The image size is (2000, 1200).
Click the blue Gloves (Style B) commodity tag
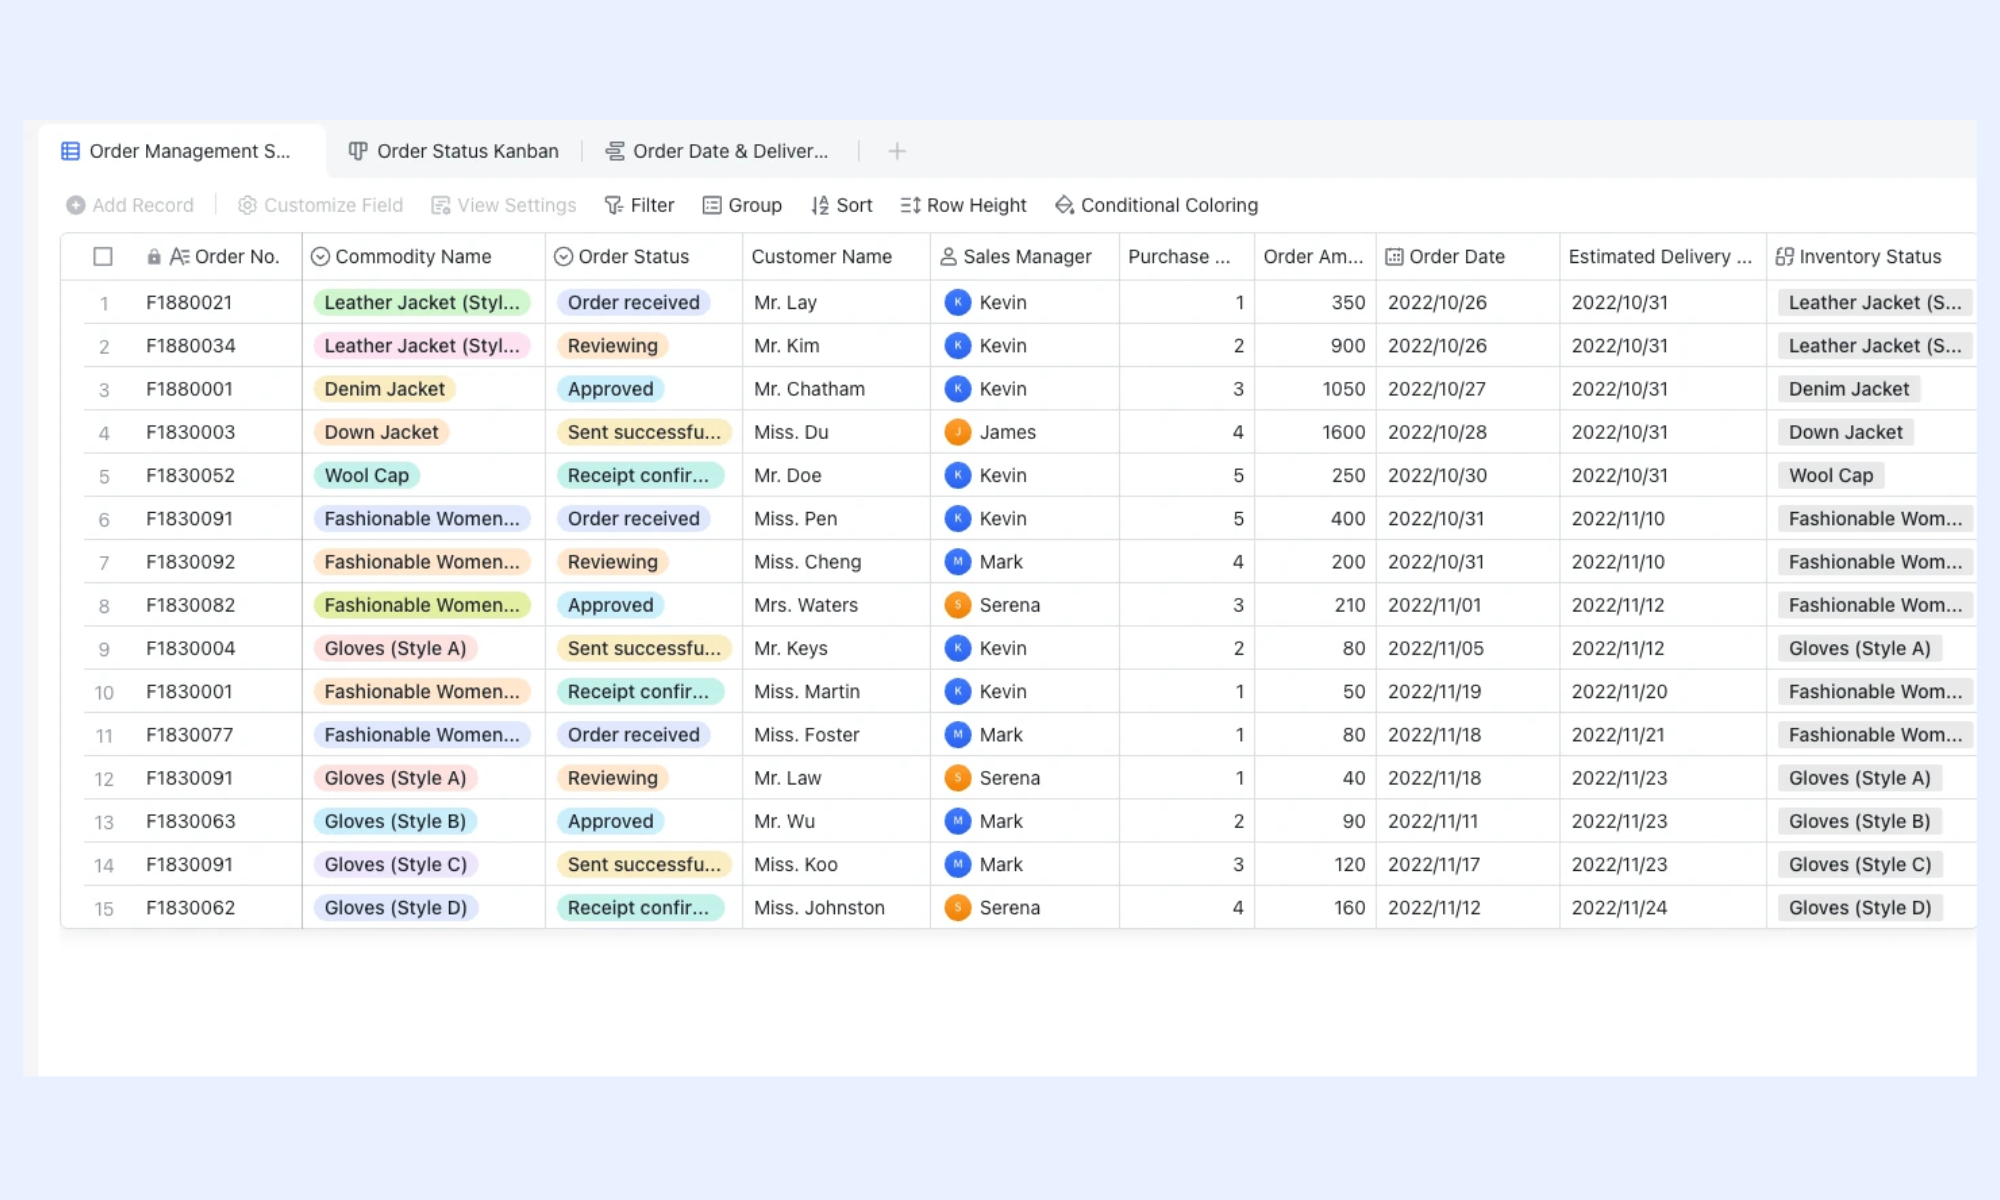395,821
